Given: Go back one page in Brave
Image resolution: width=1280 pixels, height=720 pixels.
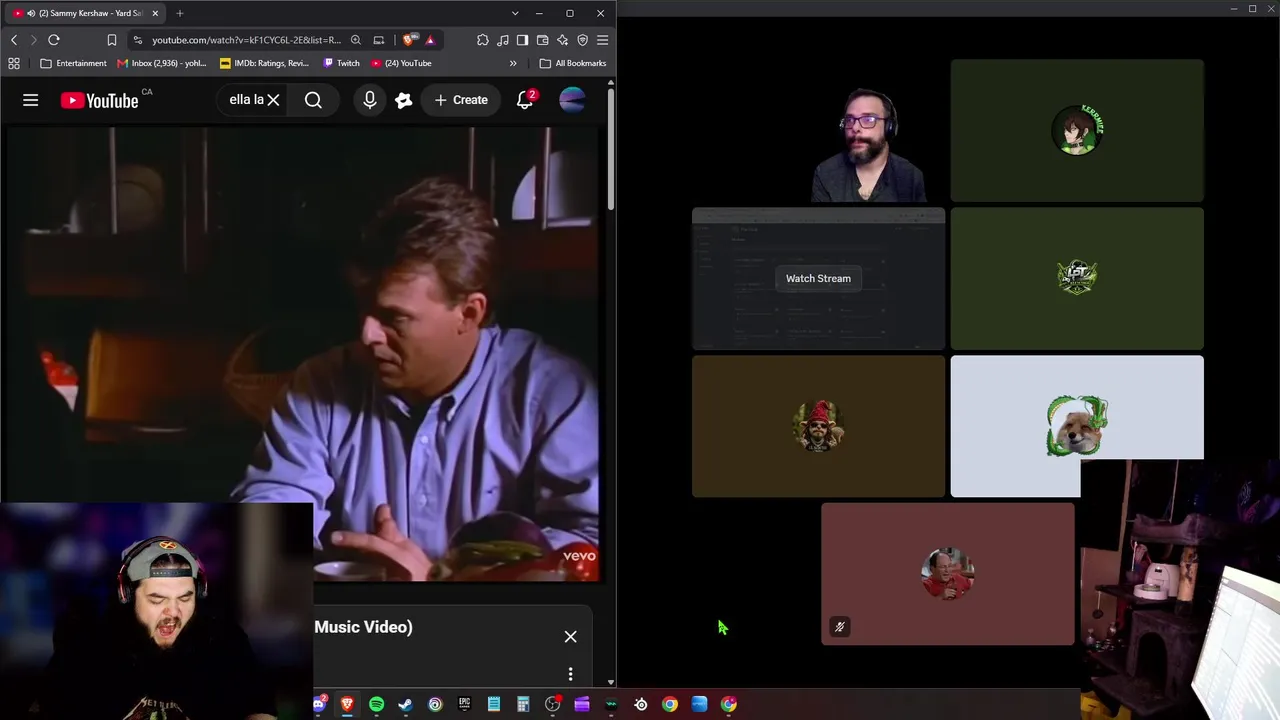Looking at the screenshot, I should tap(14, 40).
